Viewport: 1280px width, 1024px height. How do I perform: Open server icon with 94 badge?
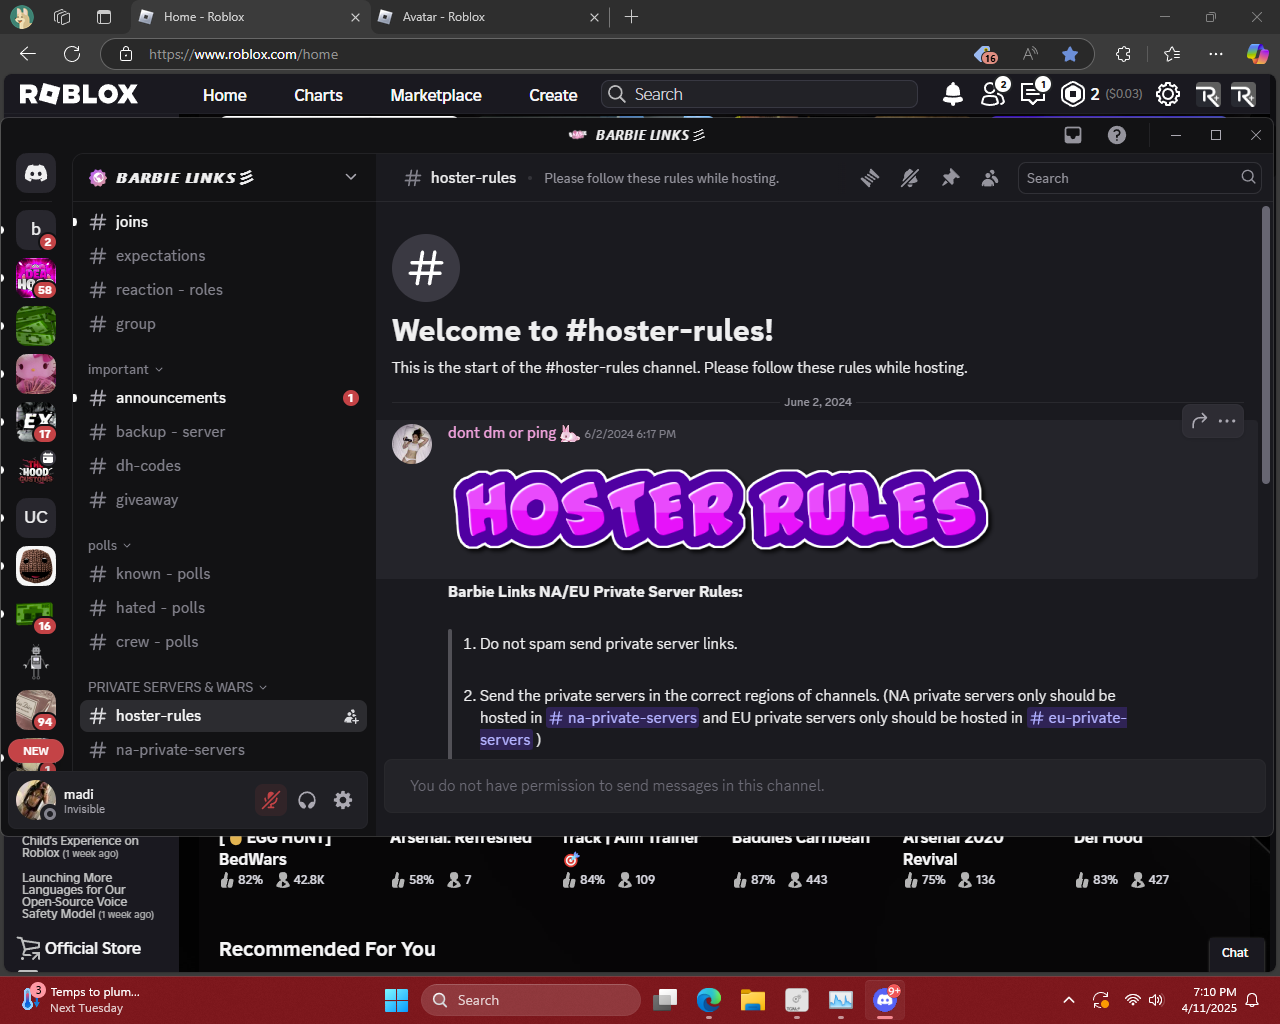click(36, 710)
